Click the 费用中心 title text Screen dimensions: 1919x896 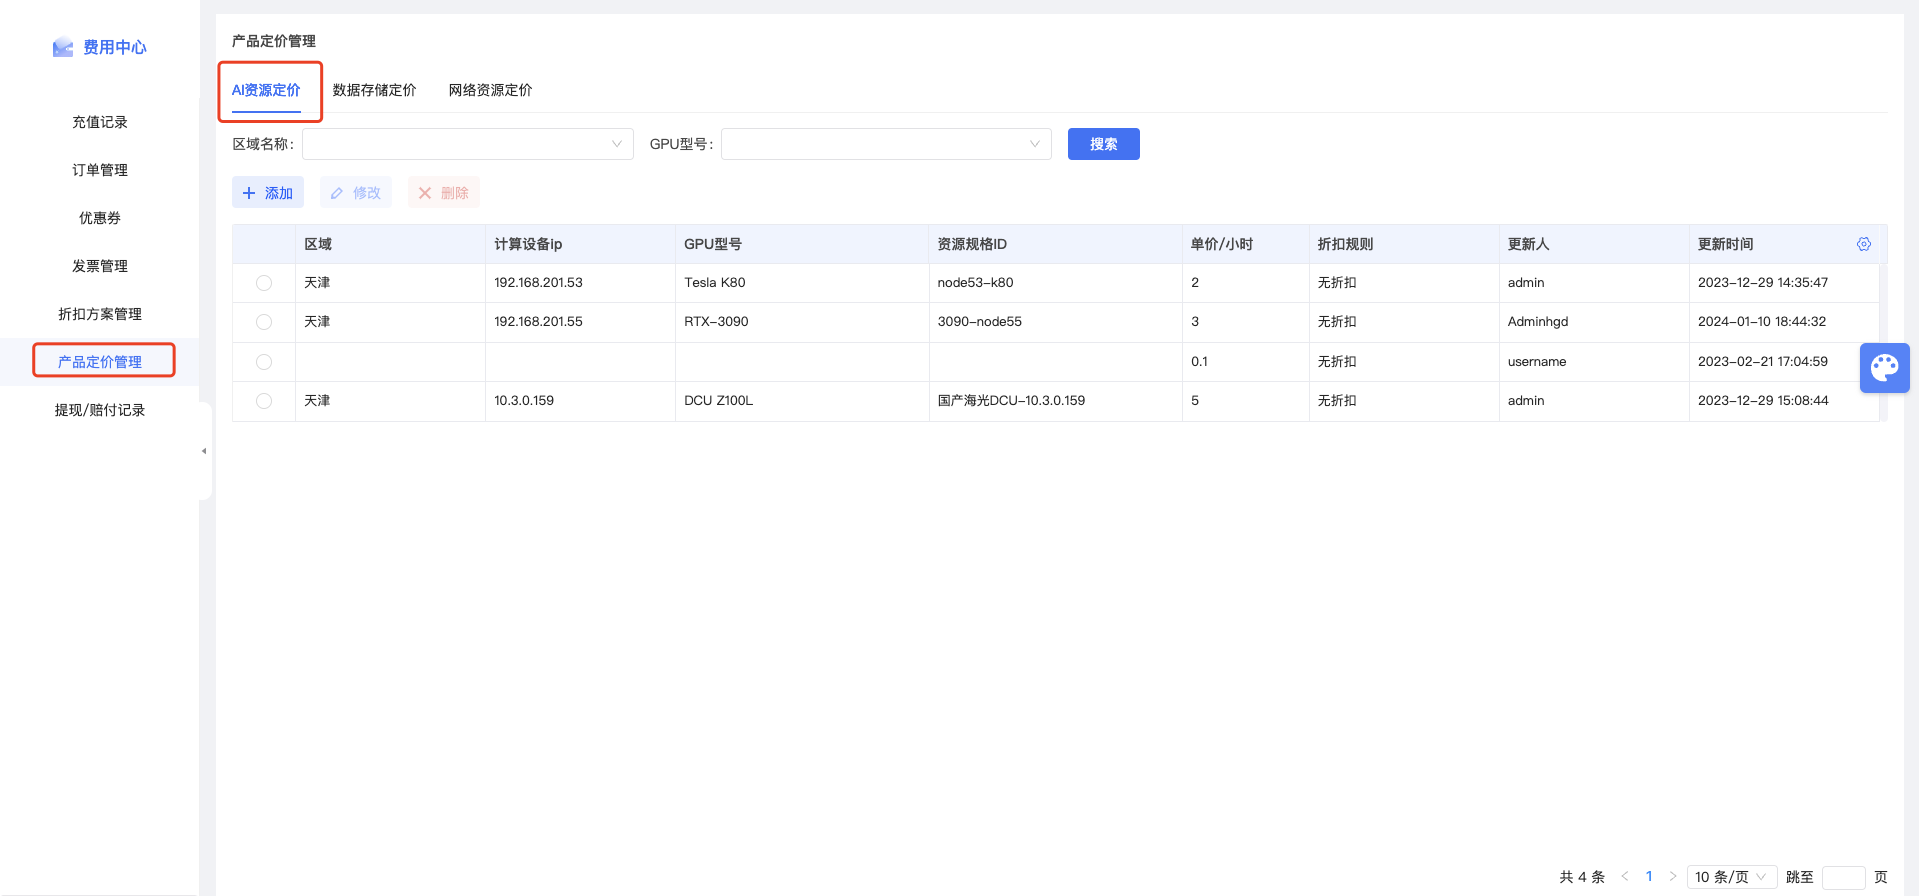coord(115,47)
